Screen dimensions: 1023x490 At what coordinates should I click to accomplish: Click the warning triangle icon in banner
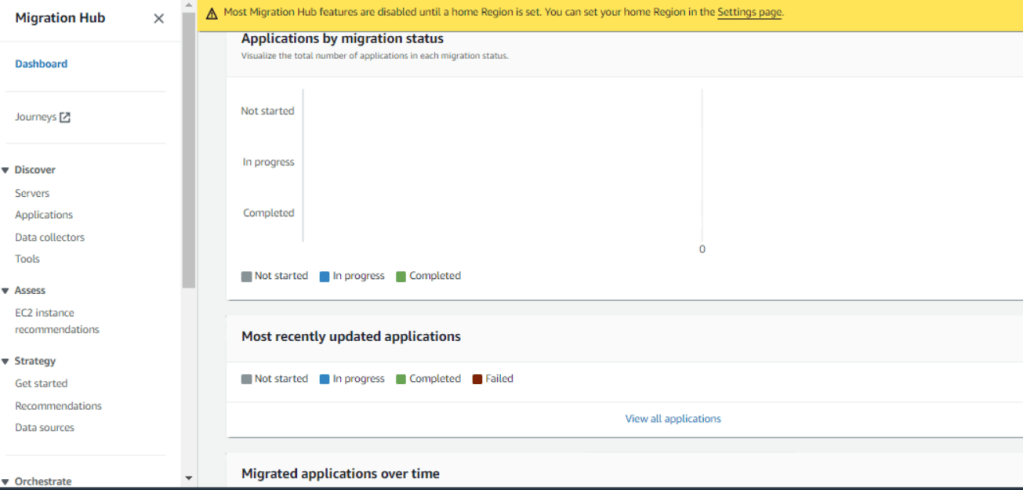tap(212, 14)
